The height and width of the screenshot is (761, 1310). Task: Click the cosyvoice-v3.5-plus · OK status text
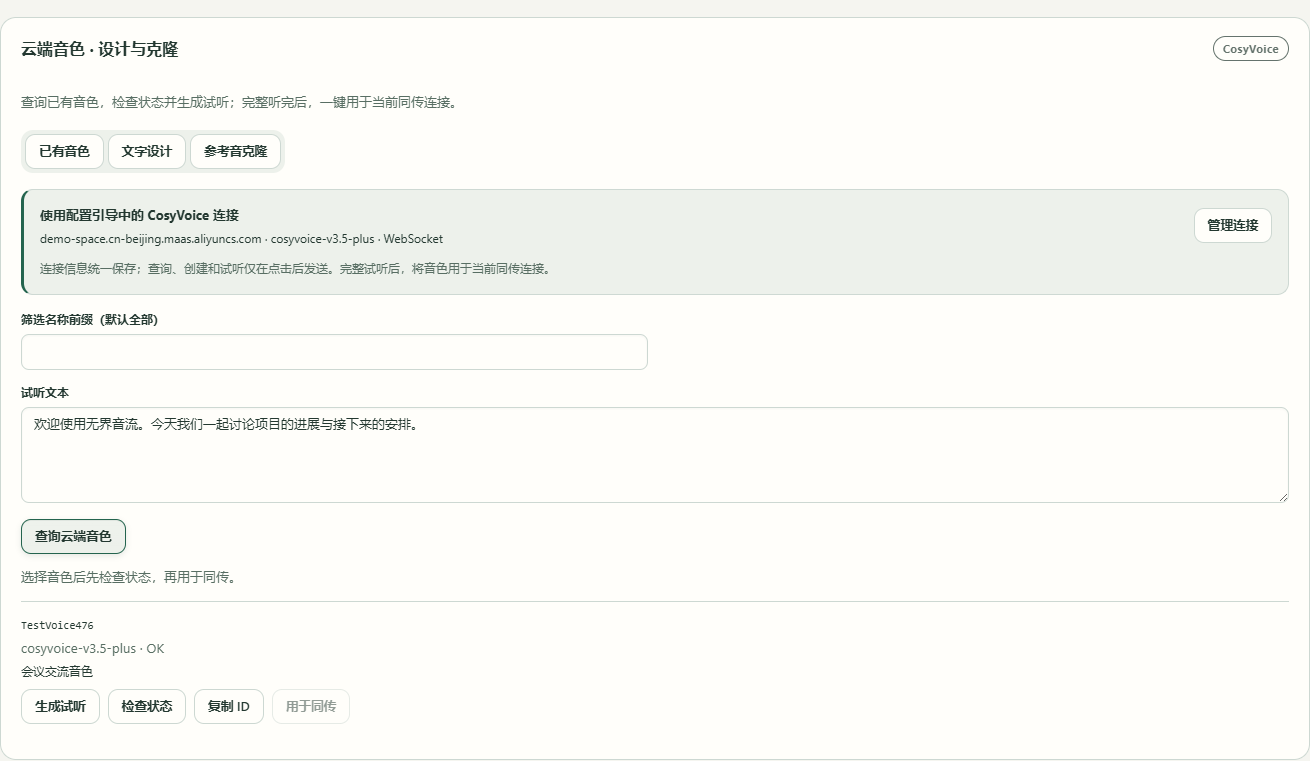tap(93, 648)
